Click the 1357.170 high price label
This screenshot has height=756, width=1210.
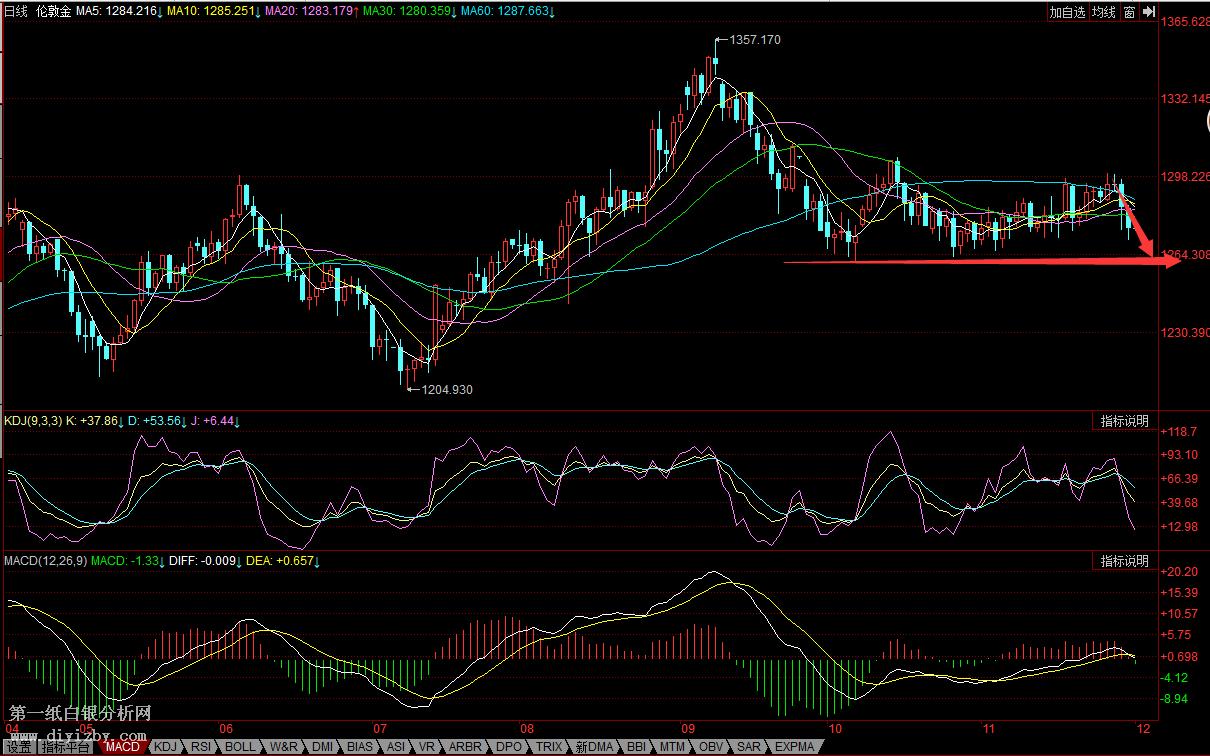click(x=755, y=40)
